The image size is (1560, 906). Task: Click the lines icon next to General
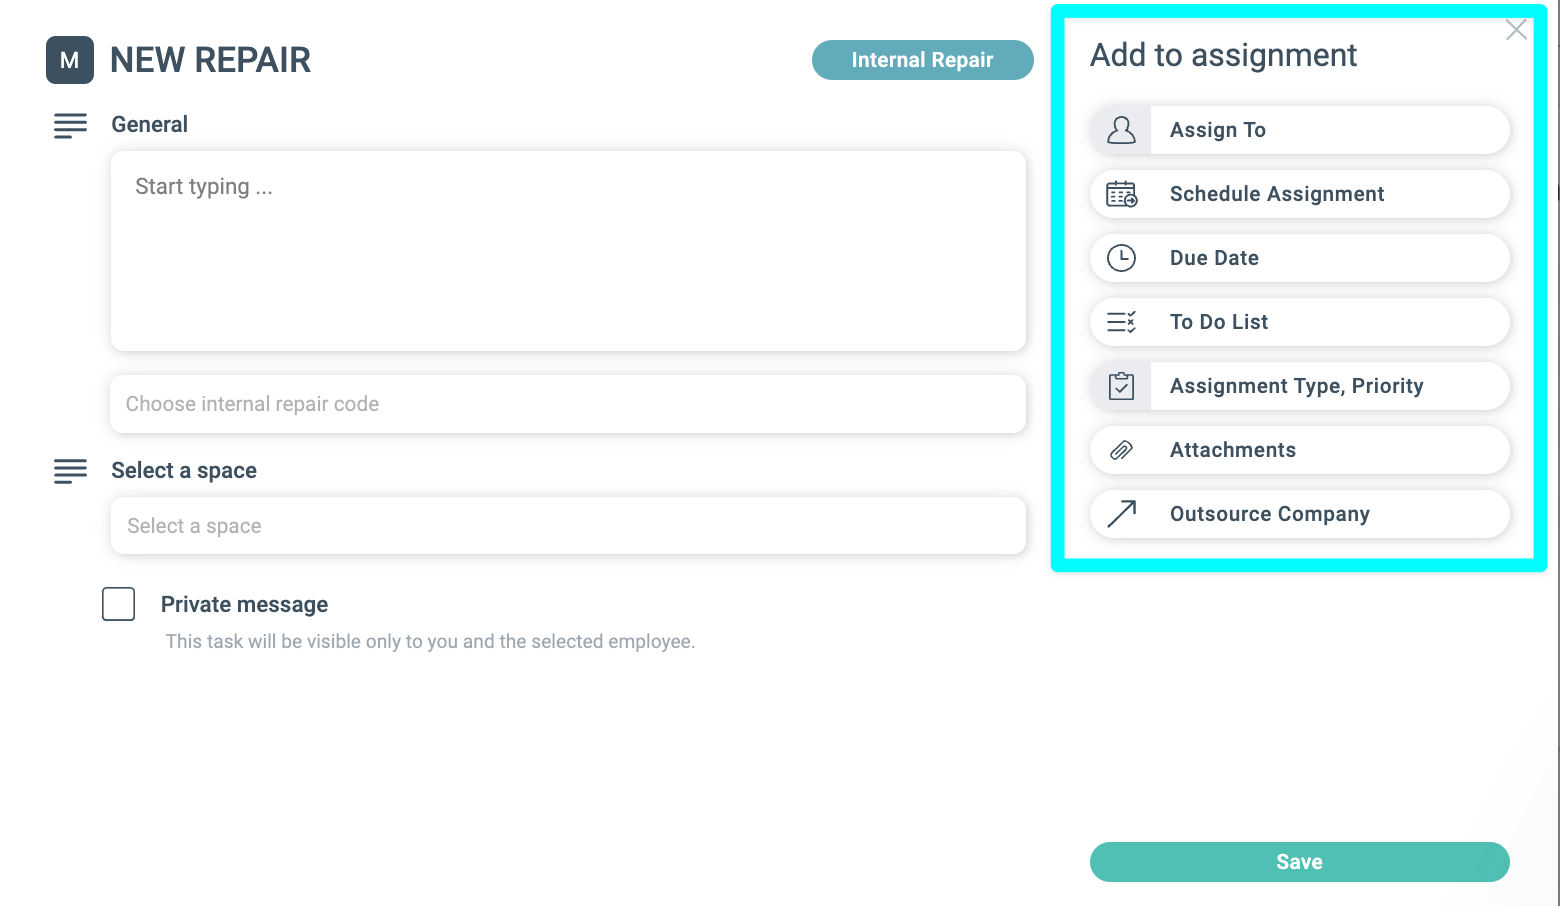pyautogui.click(x=70, y=125)
